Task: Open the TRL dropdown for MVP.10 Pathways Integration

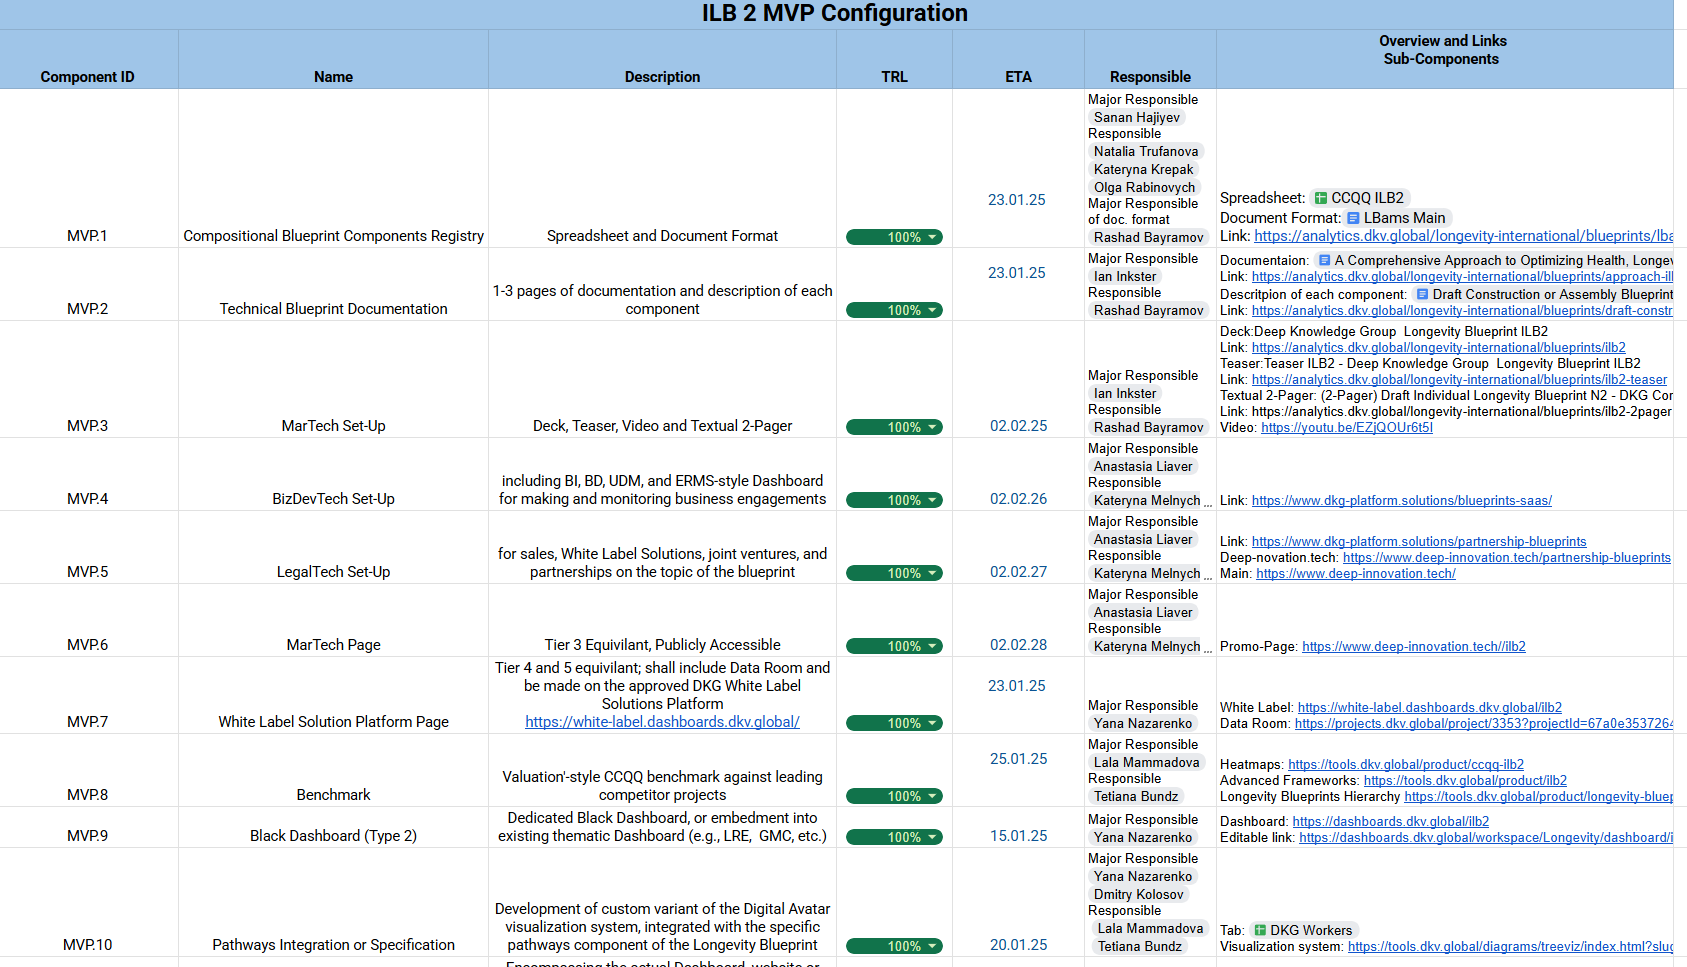Action: (932, 946)
